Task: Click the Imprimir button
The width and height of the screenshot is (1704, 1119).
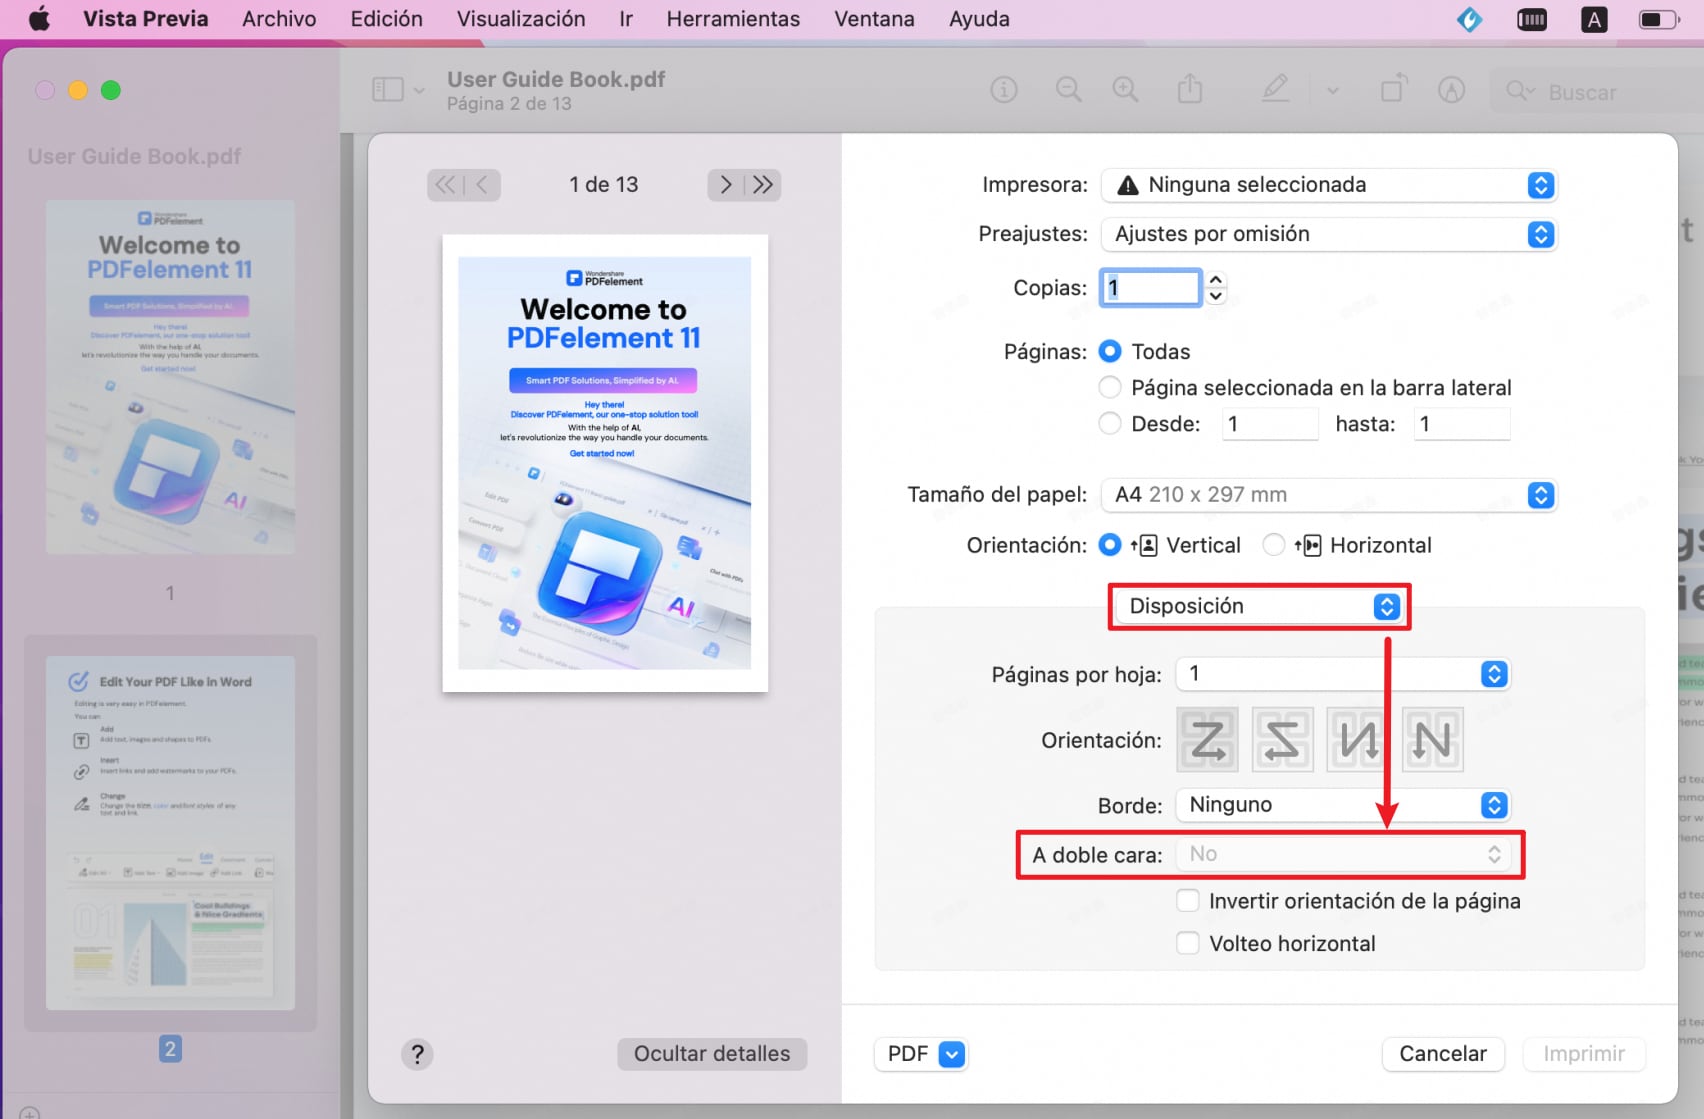Action: [1584, 1054]
